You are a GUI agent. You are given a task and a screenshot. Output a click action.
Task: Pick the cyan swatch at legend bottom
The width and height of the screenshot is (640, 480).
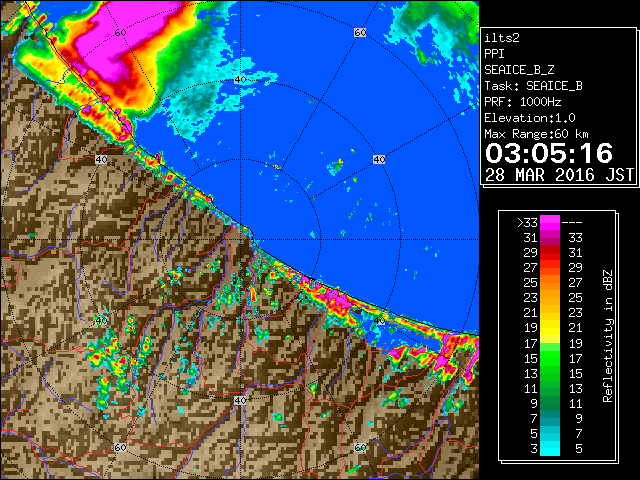pyautogui.click(x=550, y=448)
